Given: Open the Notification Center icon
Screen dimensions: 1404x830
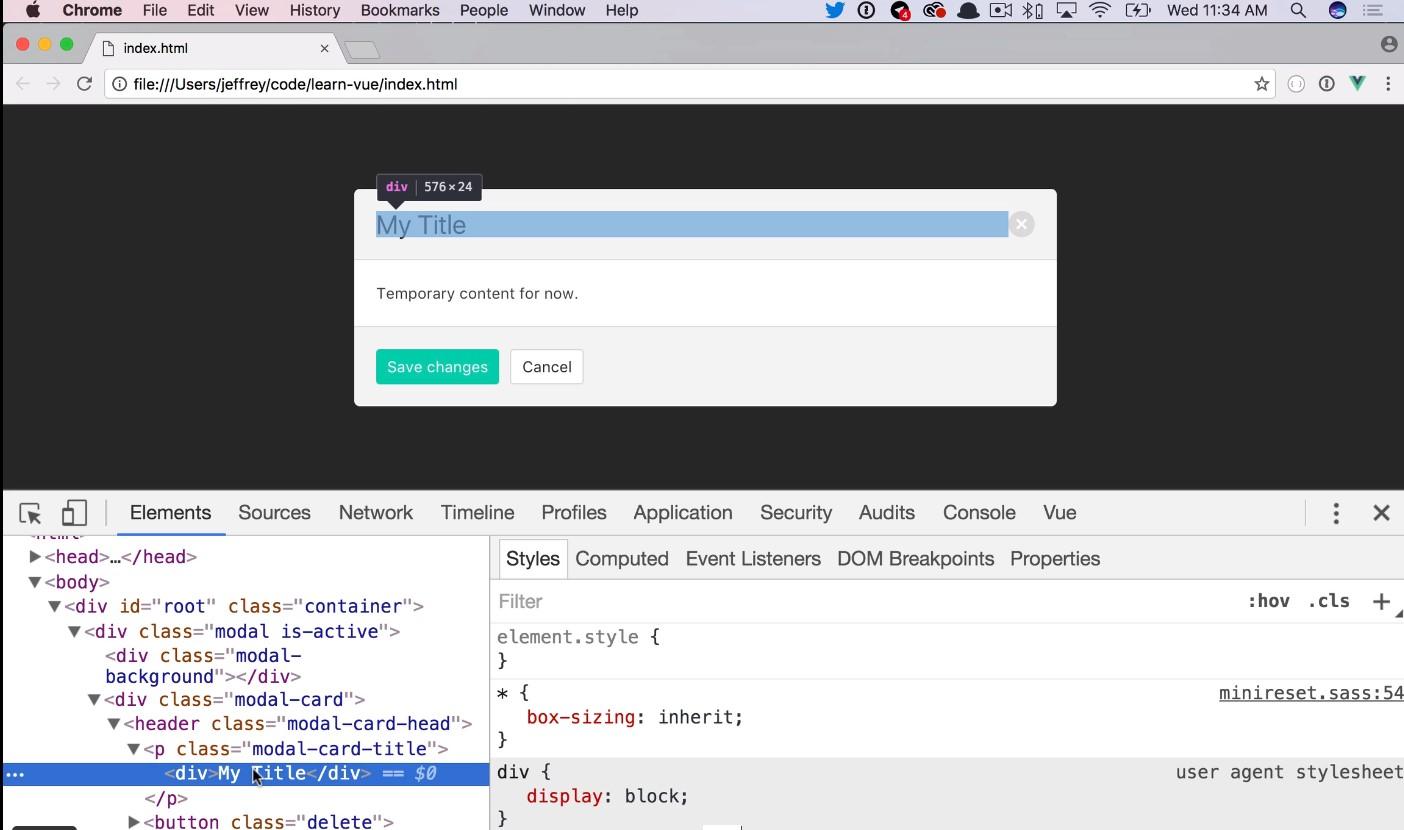Looking at the screenshot, I should pos(1373,10).
